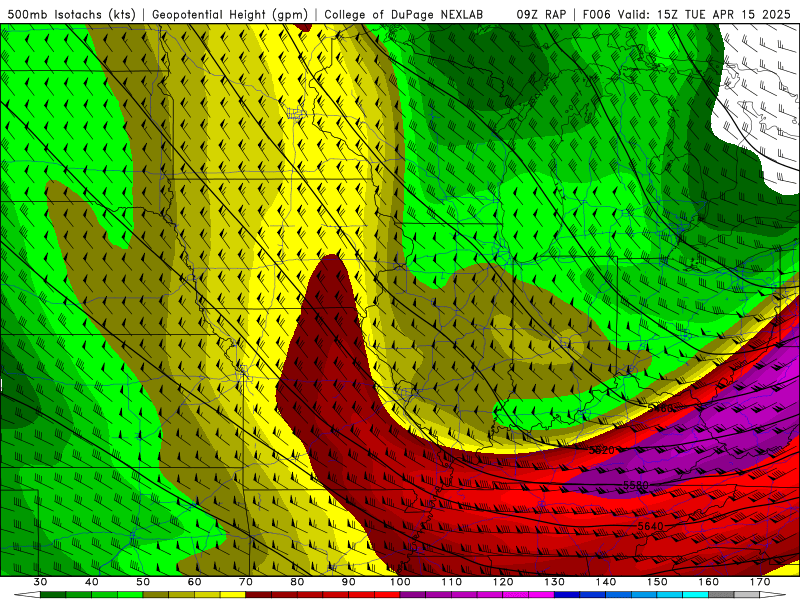Click the 100 value on the color scale

pos(400,582)
